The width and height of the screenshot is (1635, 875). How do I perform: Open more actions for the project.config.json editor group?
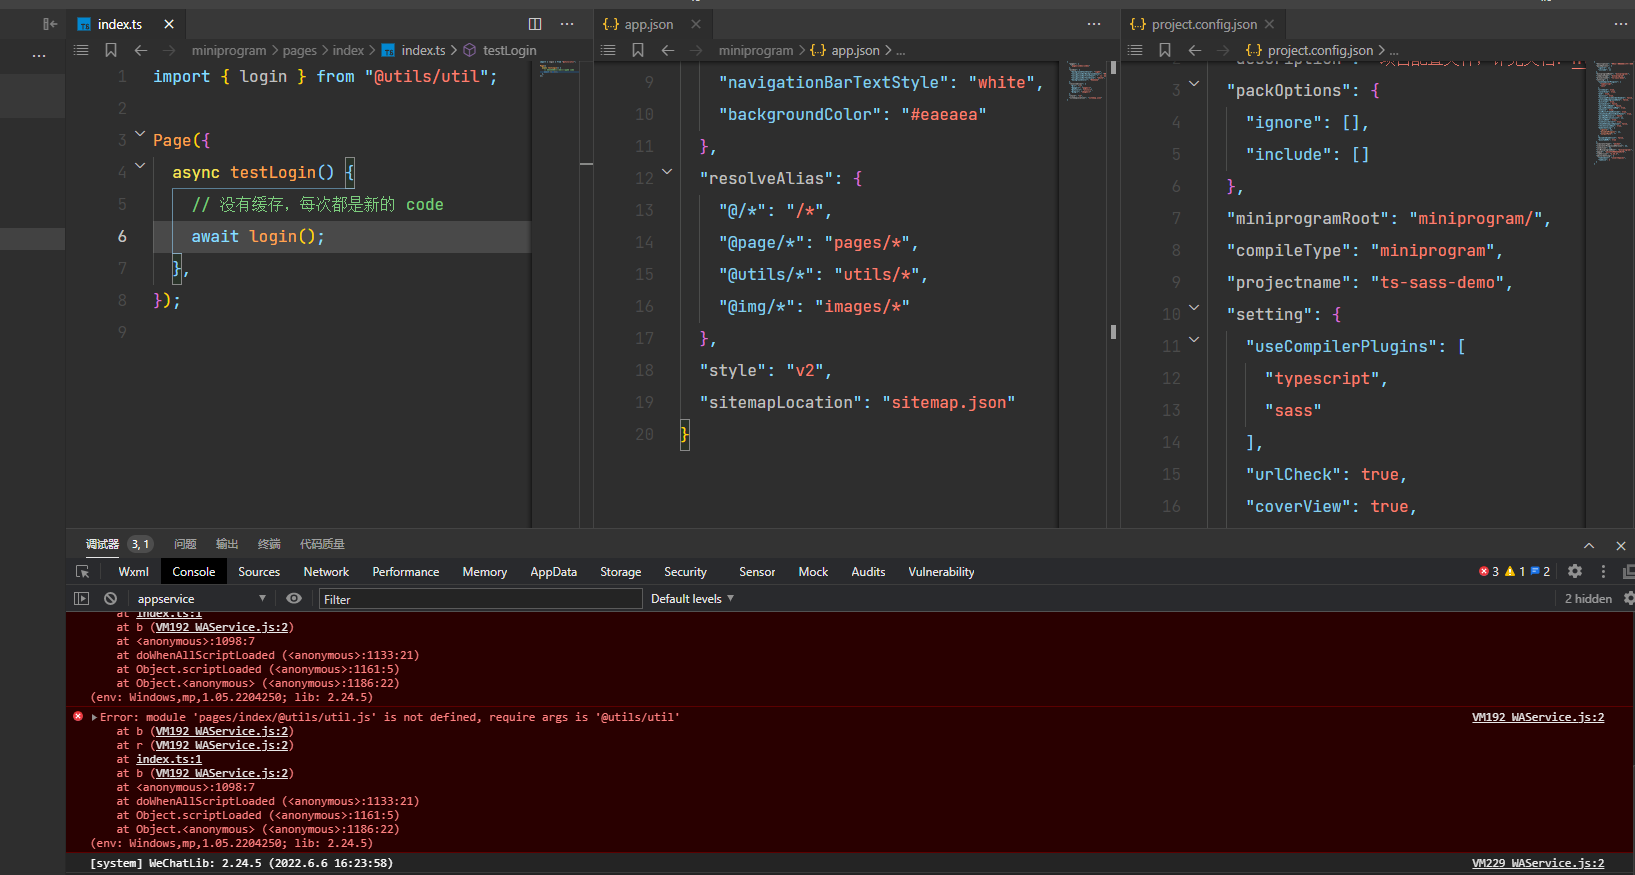tap(1621, 24)
